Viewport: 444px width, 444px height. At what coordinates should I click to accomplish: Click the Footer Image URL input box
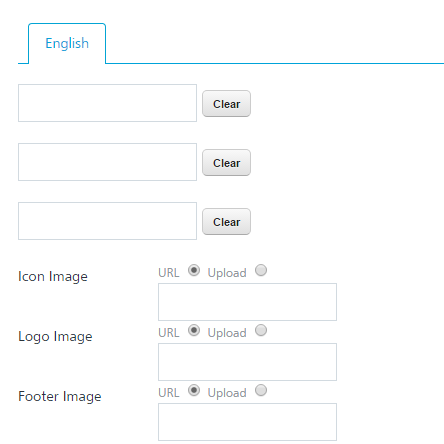(x=247, y=422)
